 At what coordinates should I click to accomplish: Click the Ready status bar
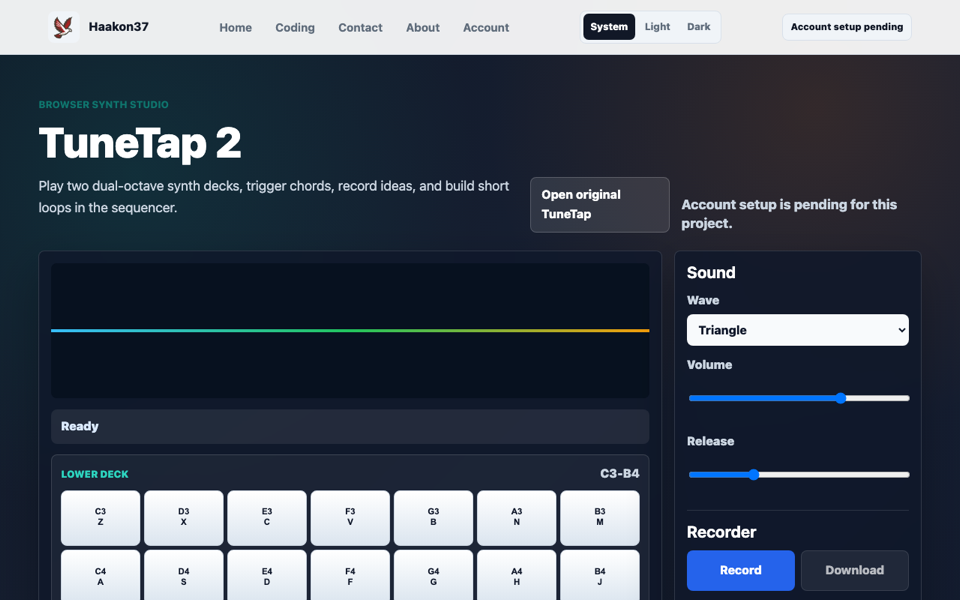350,427
